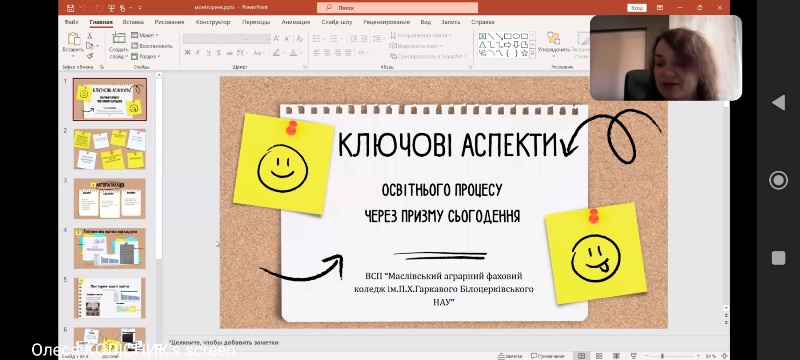Open the Упорядочить arrange tool
This screenshot has width=800, height=360.
coord(554,45)
